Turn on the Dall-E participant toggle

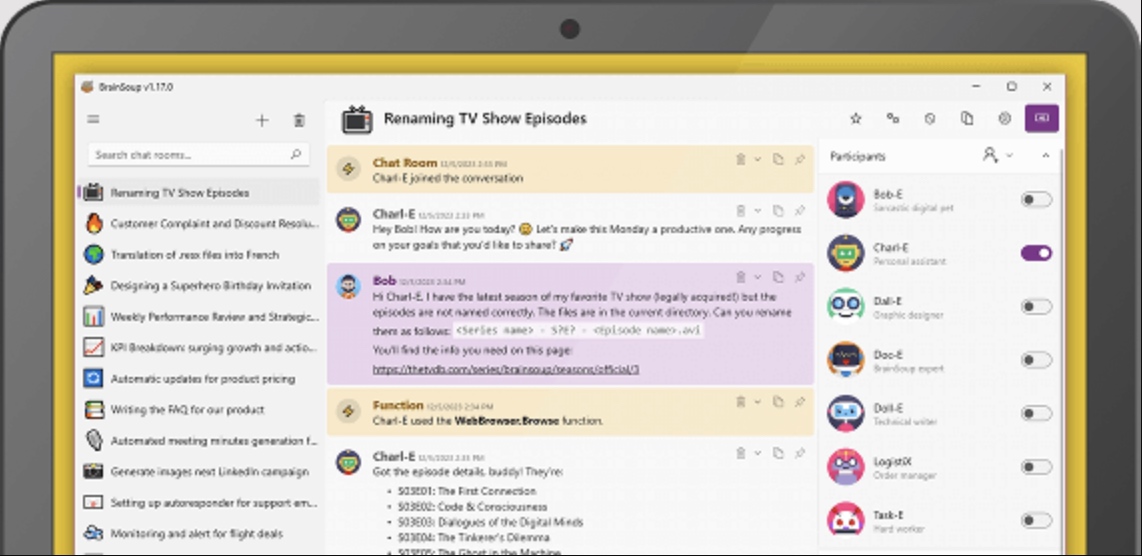[x=1036, y=307]
